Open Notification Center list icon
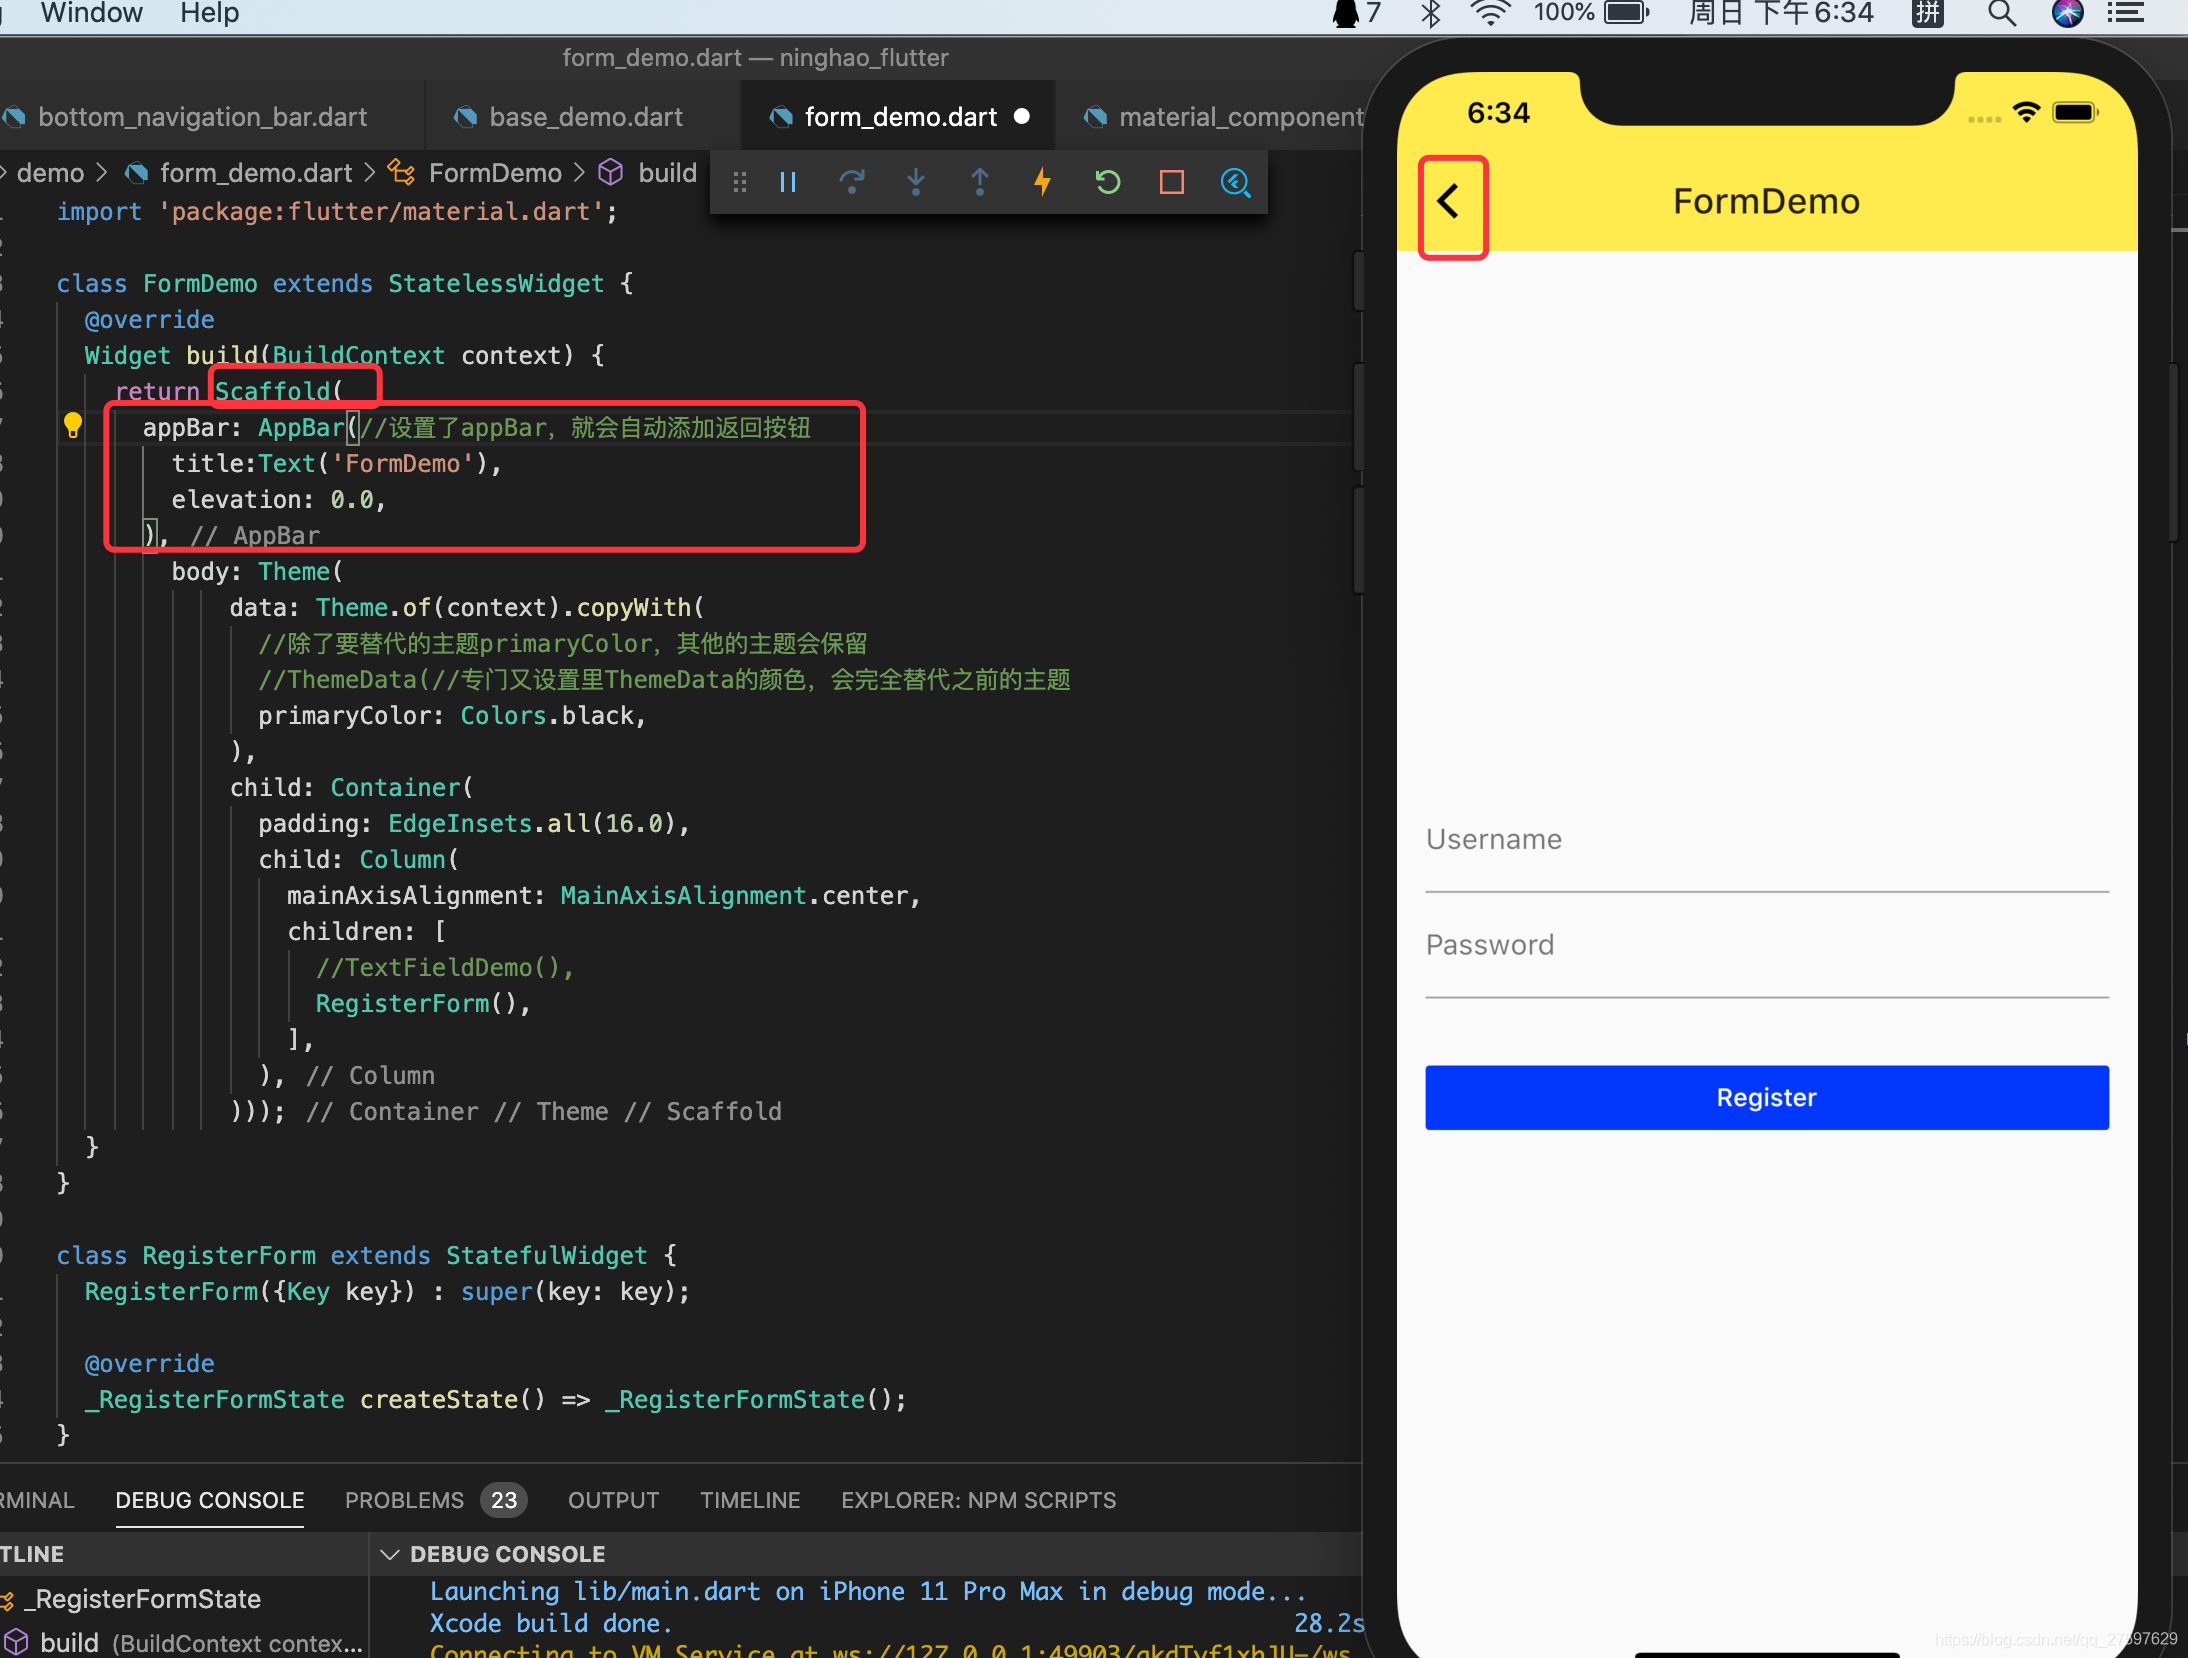The height and width of the screenshot is (1658, 2188). pyautogui.click(x=2126, y=13)
